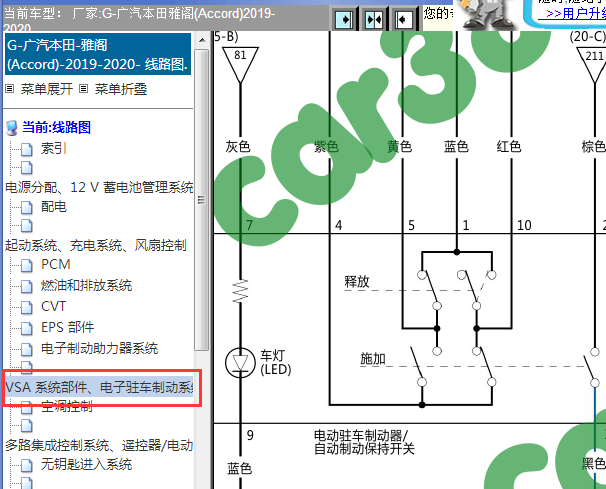
Task: Open 起动系统、充电系统、风扇控制 entry
Action: click(x=95, y=245)
